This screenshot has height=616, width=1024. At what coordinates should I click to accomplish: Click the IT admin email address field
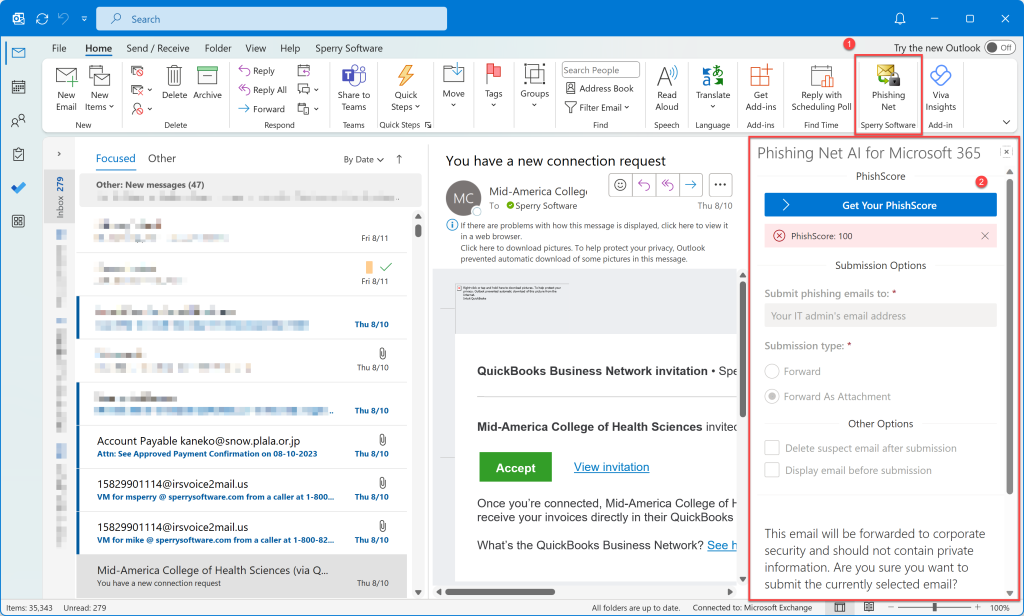(880, 316)
